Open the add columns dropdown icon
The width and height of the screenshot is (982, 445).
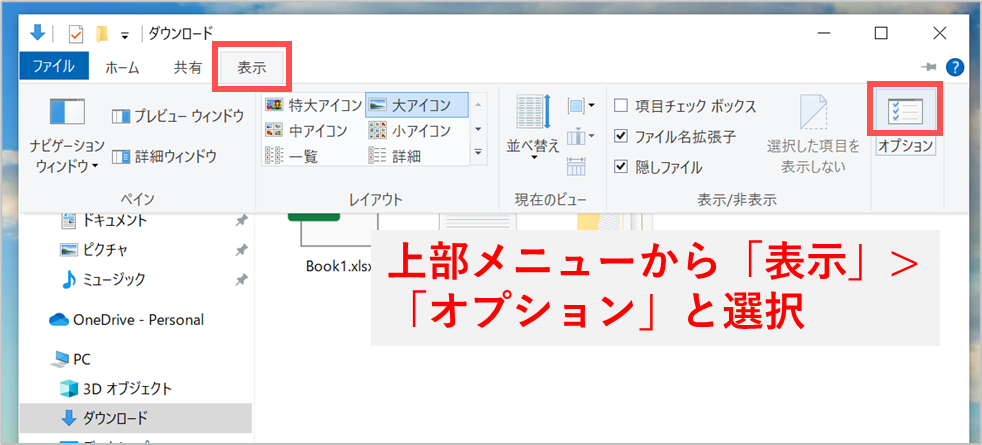581,135
